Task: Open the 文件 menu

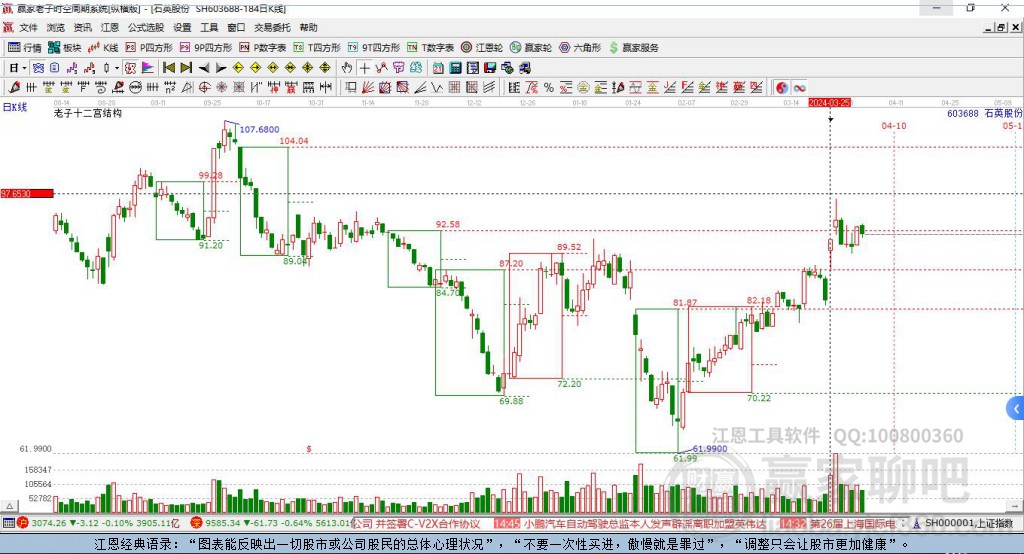Action: pyautogui.click(x=29, y=27)
